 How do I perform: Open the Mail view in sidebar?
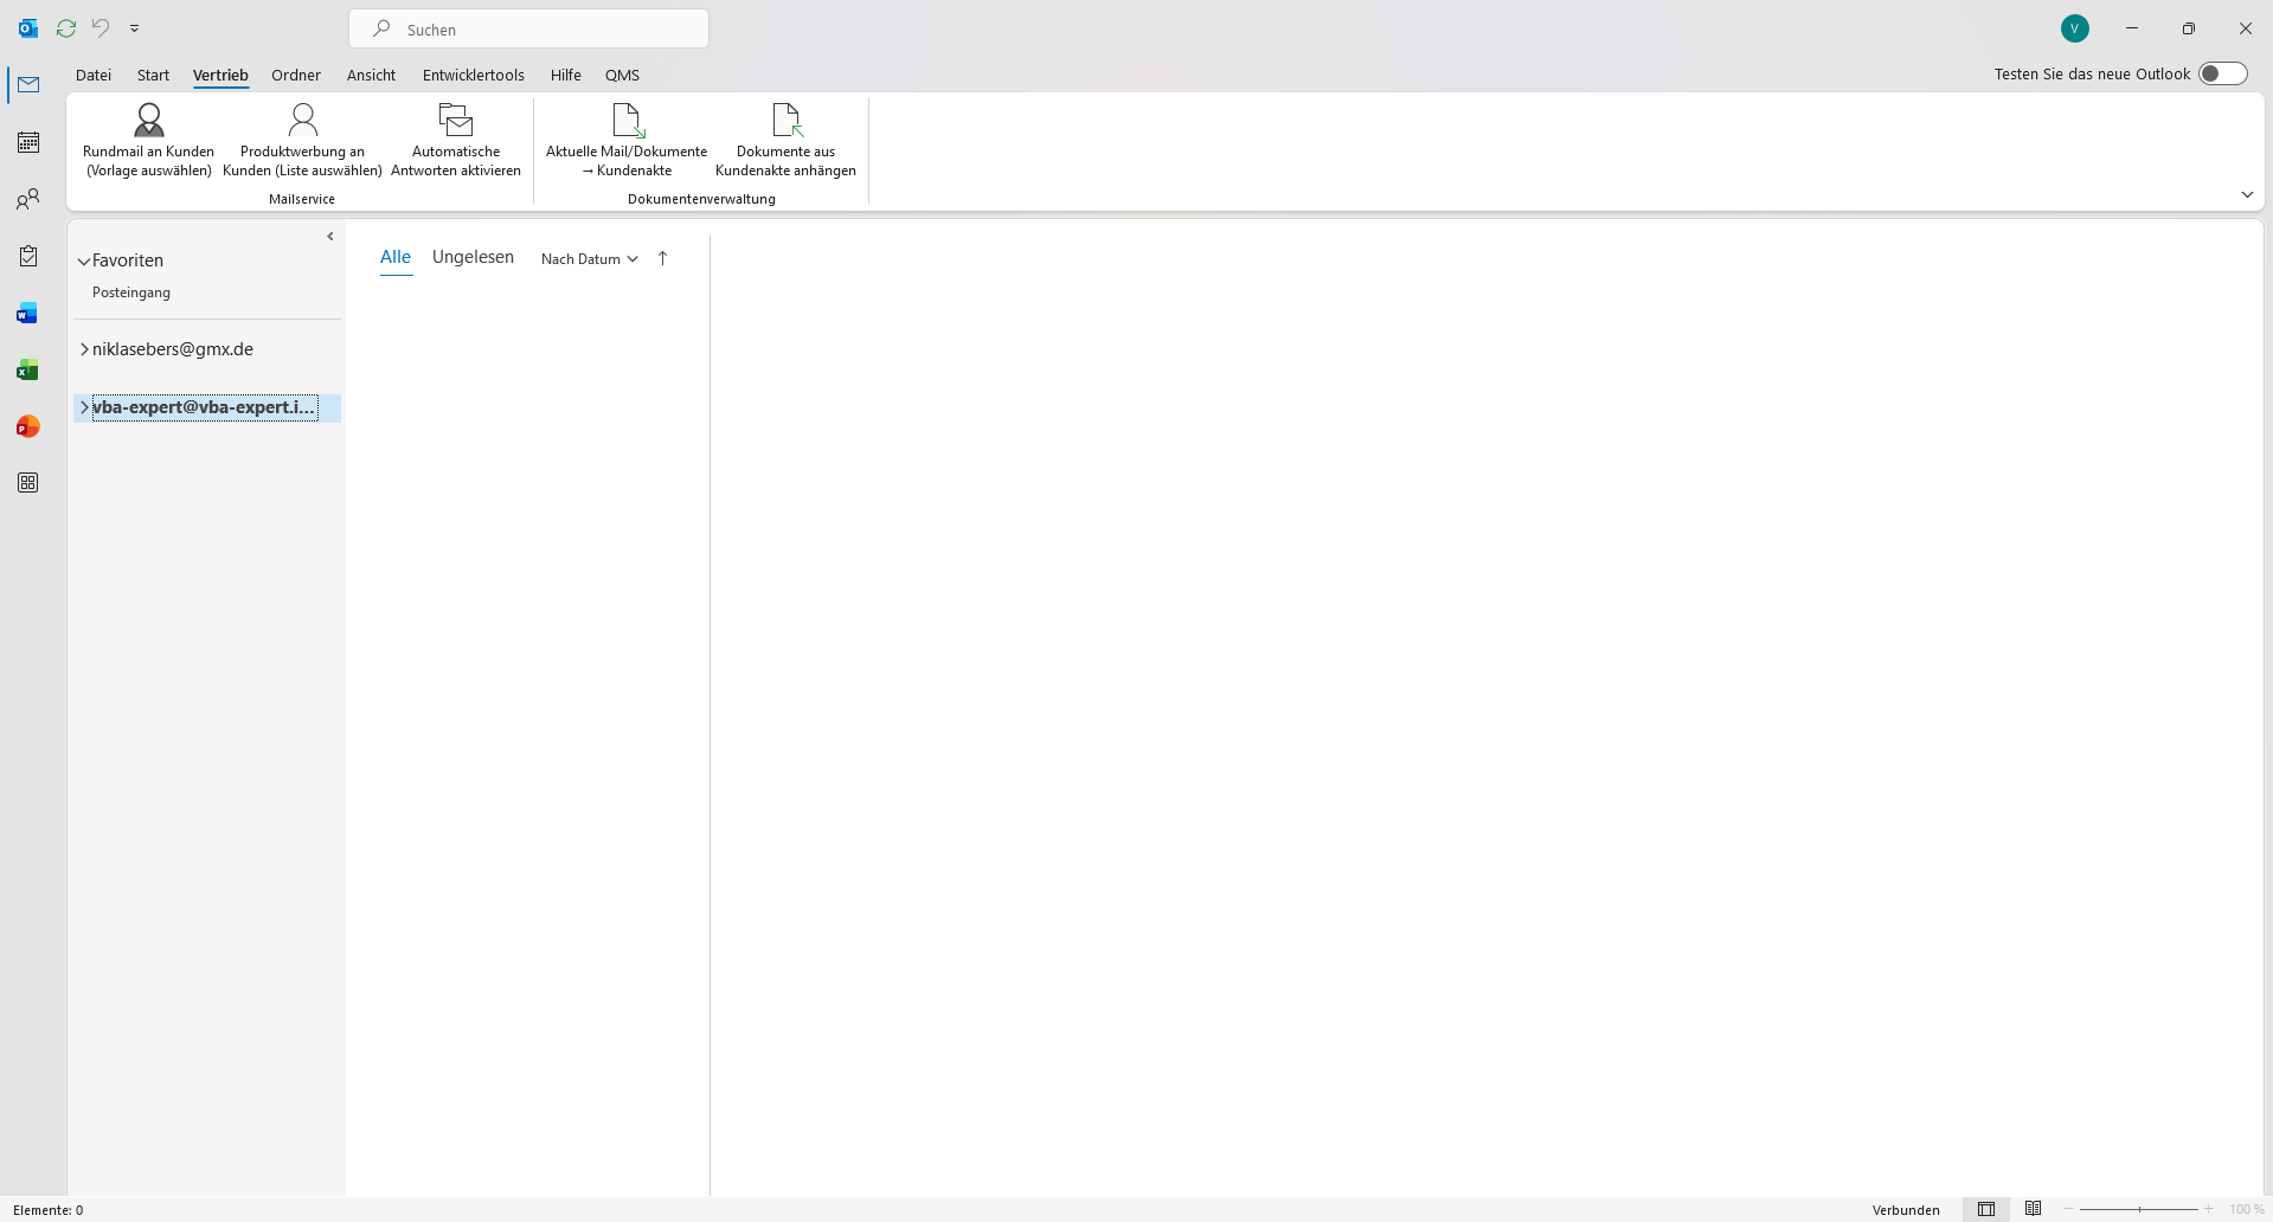tap(28, 85)
